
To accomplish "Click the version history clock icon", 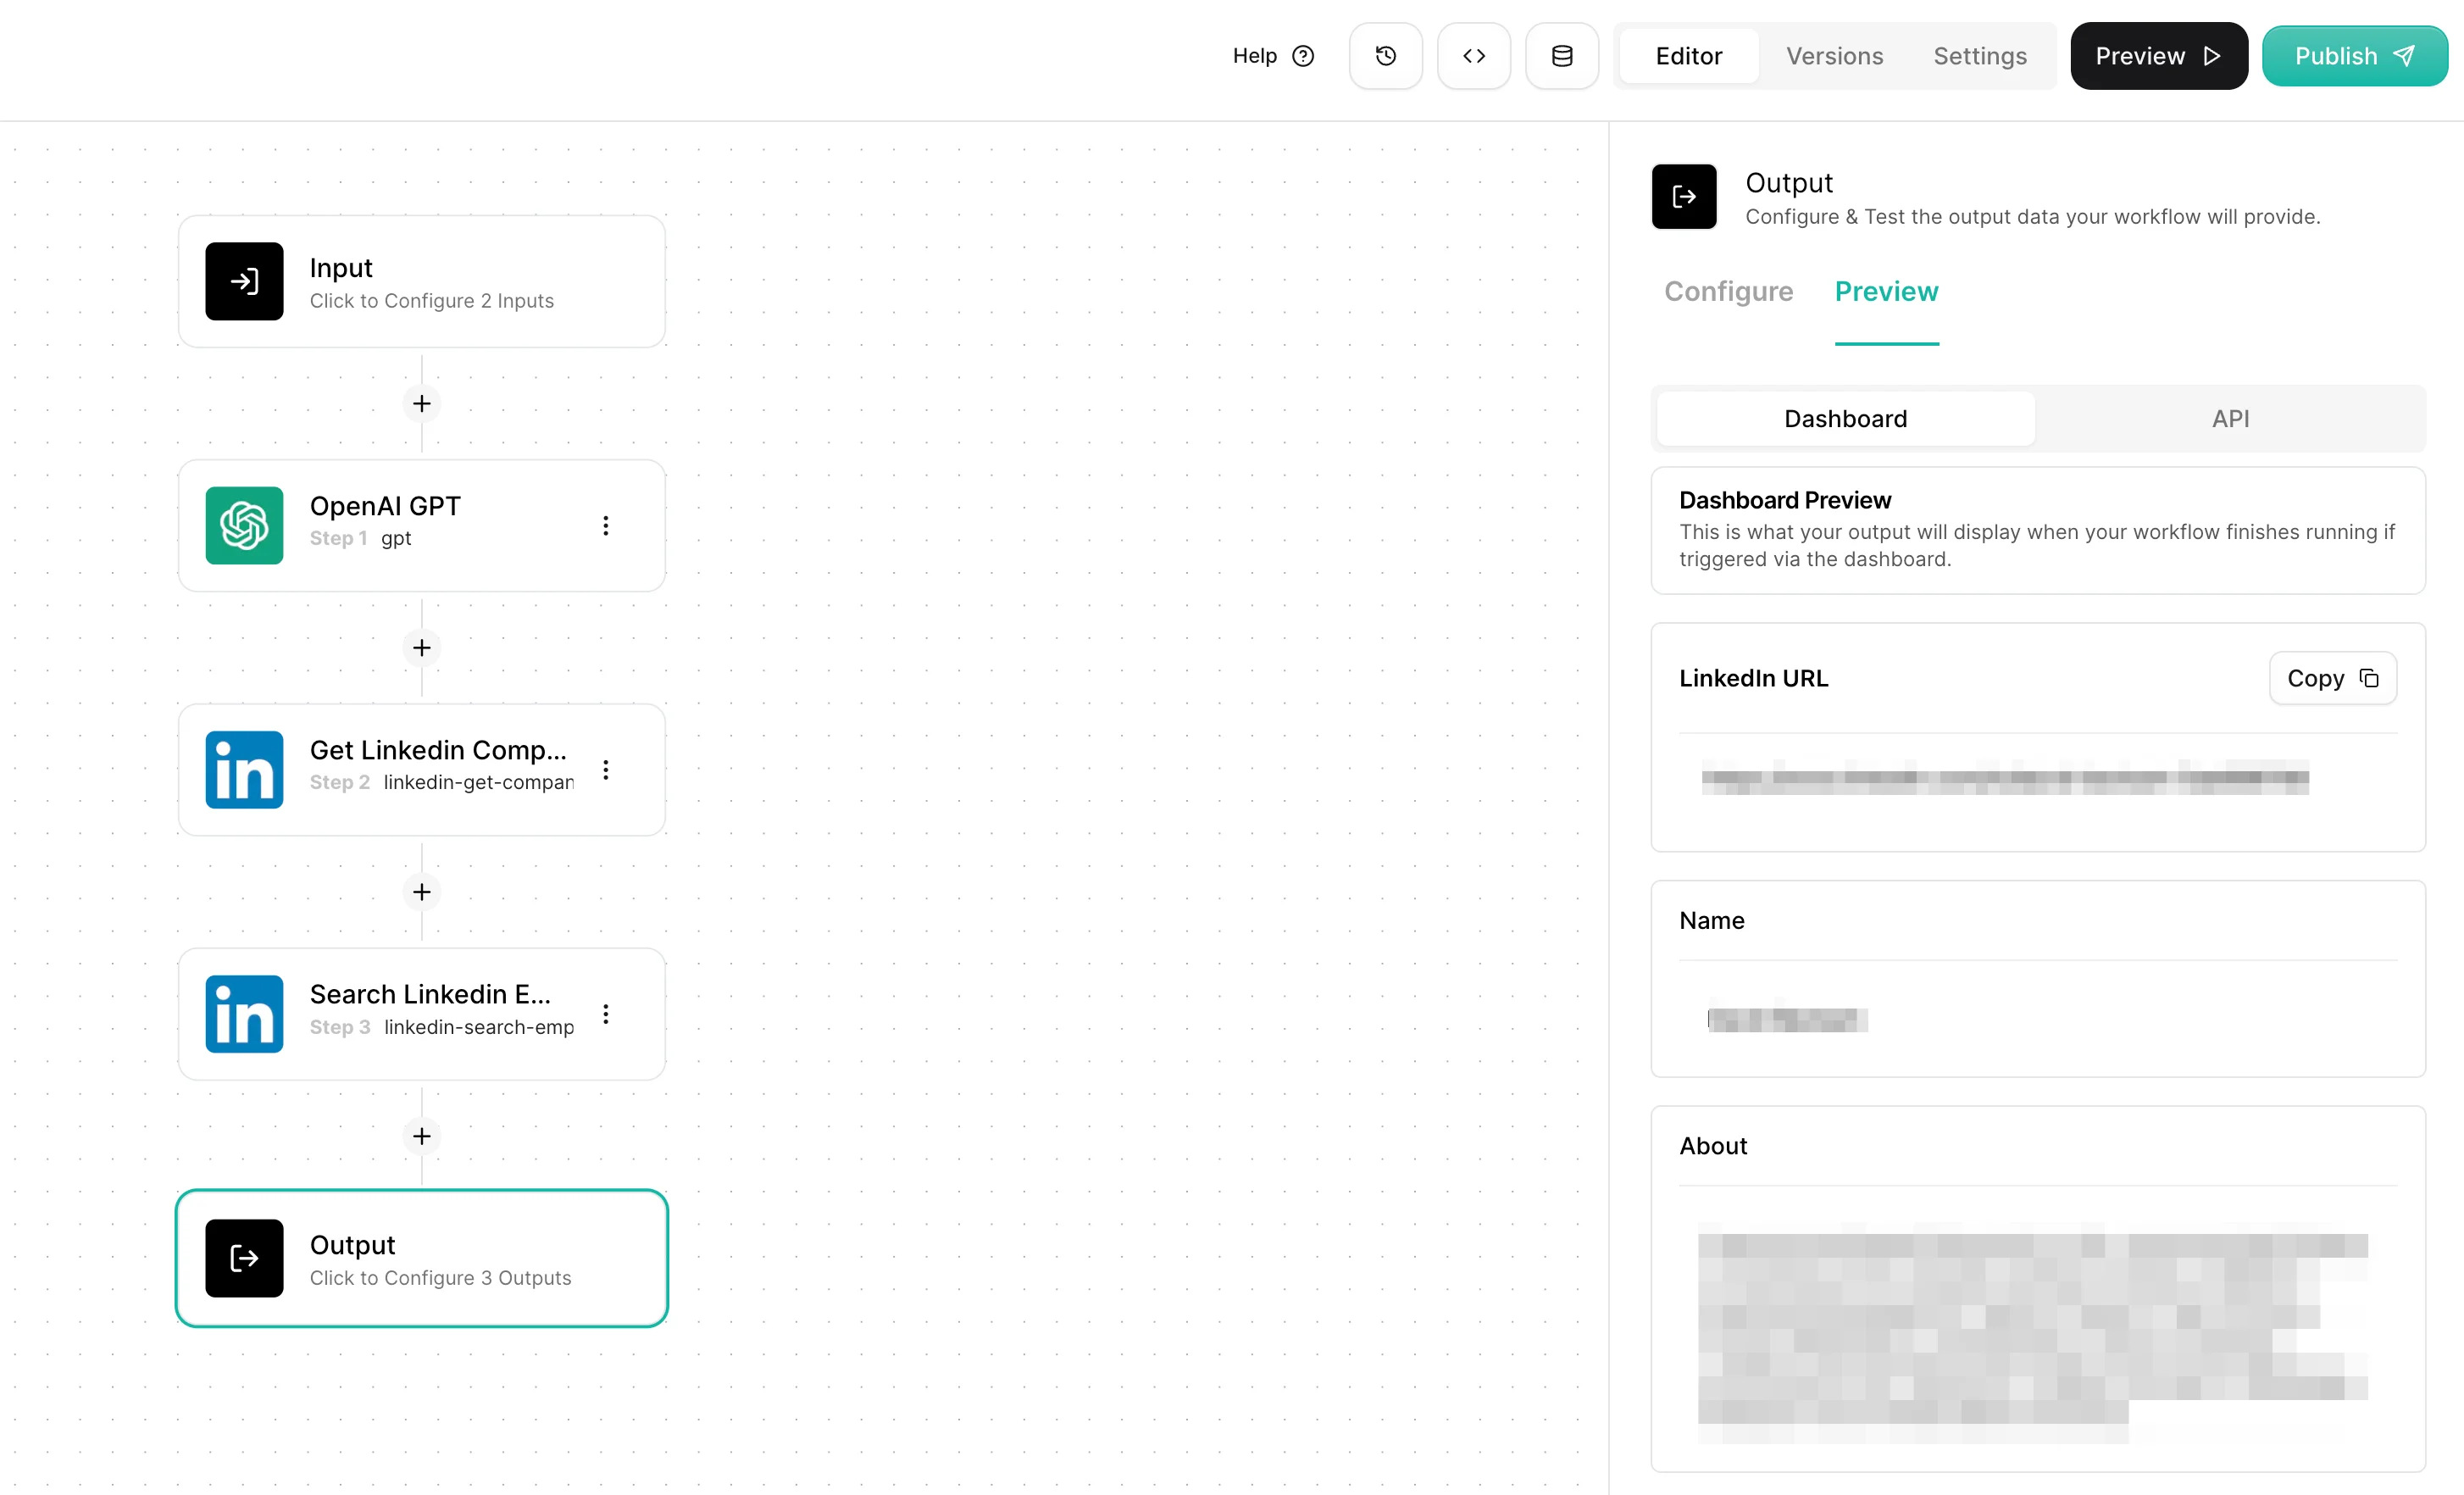I will pos(1385,56).
